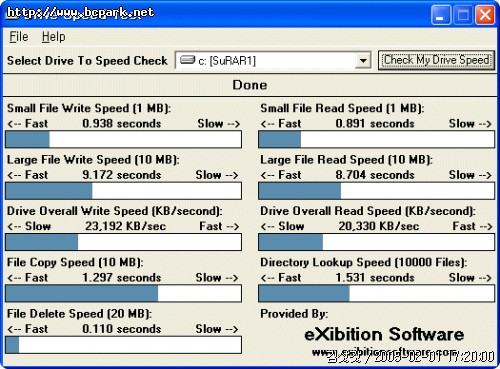Click the Small File Write Speed (1 MB) label
The image size is (500, 369).
pyautogui.click(x=89, y=108)
